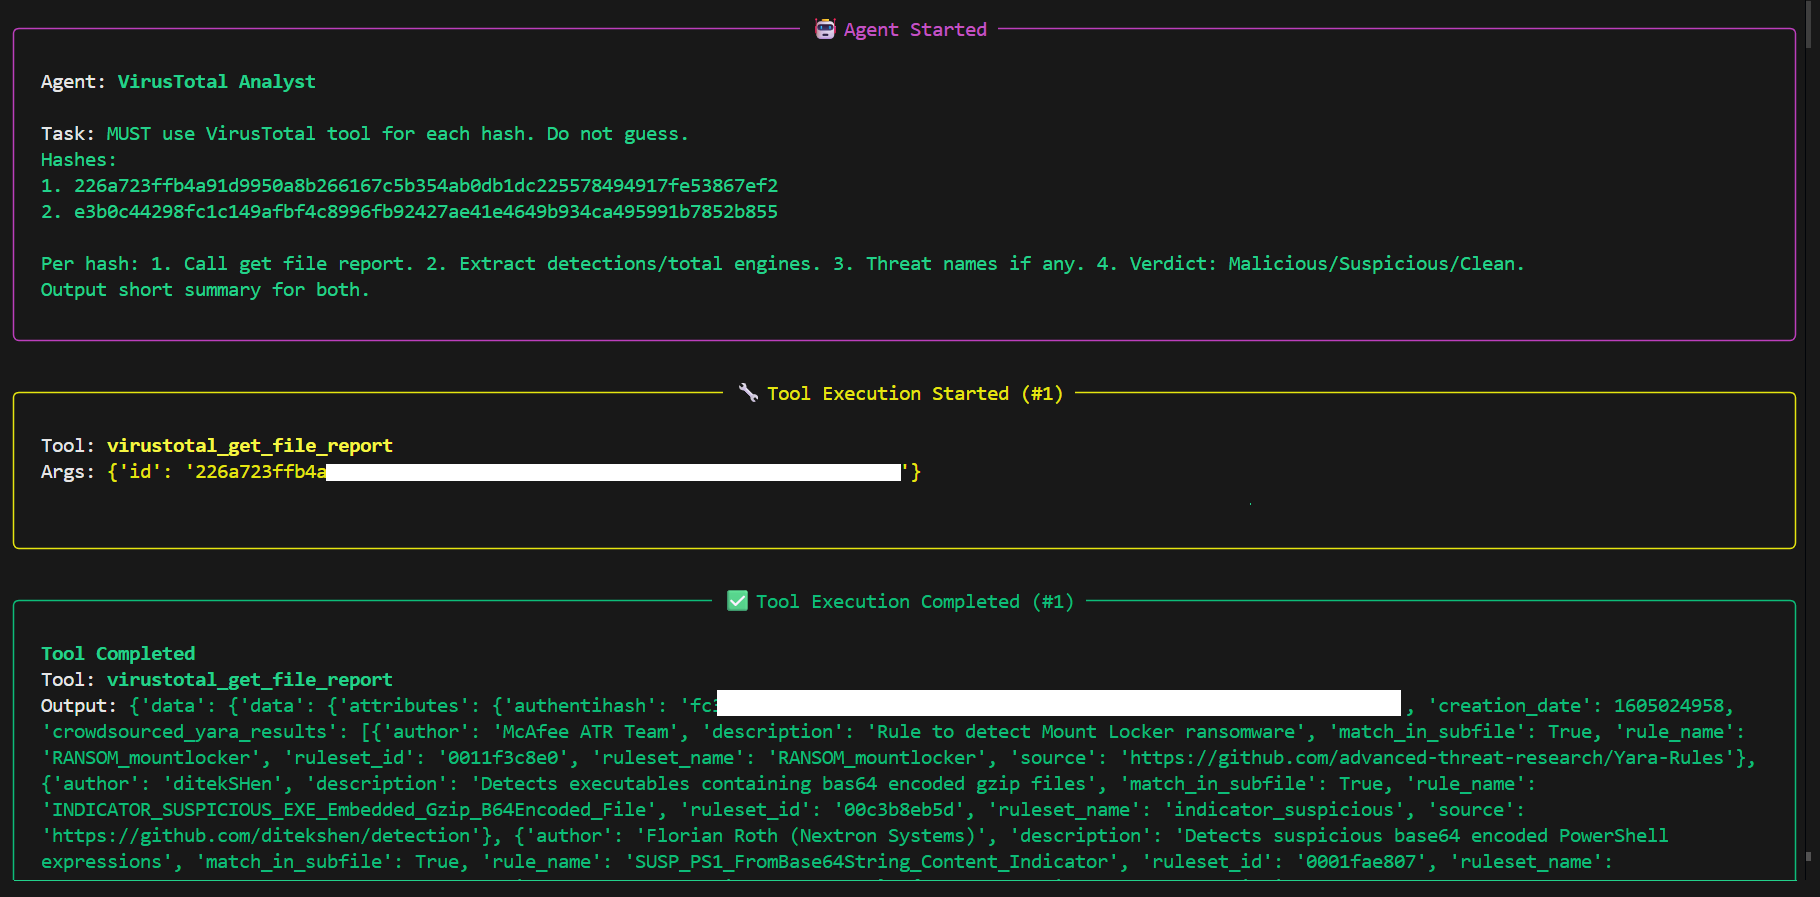Click the wrench icon beside Tool Execution Started
This screenshot has height=897, width=1820.
748,392
